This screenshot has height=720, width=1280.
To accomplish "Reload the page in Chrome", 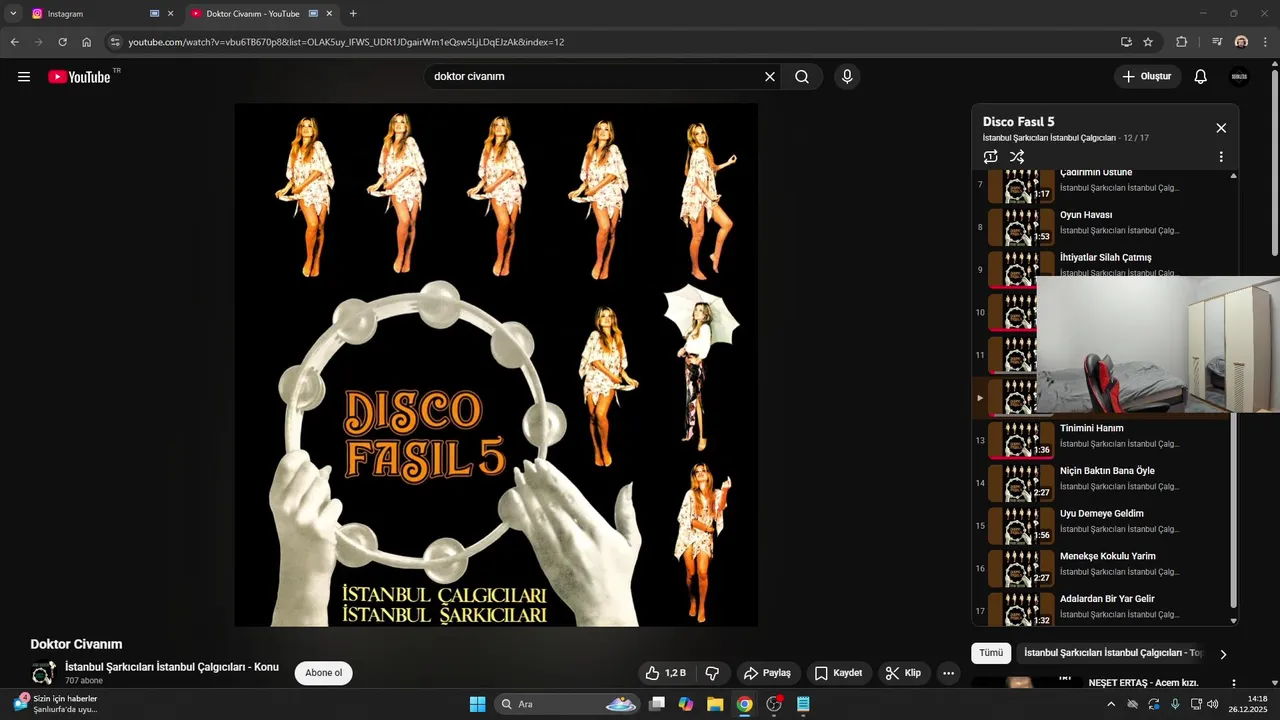I will [x=62, y=42].
